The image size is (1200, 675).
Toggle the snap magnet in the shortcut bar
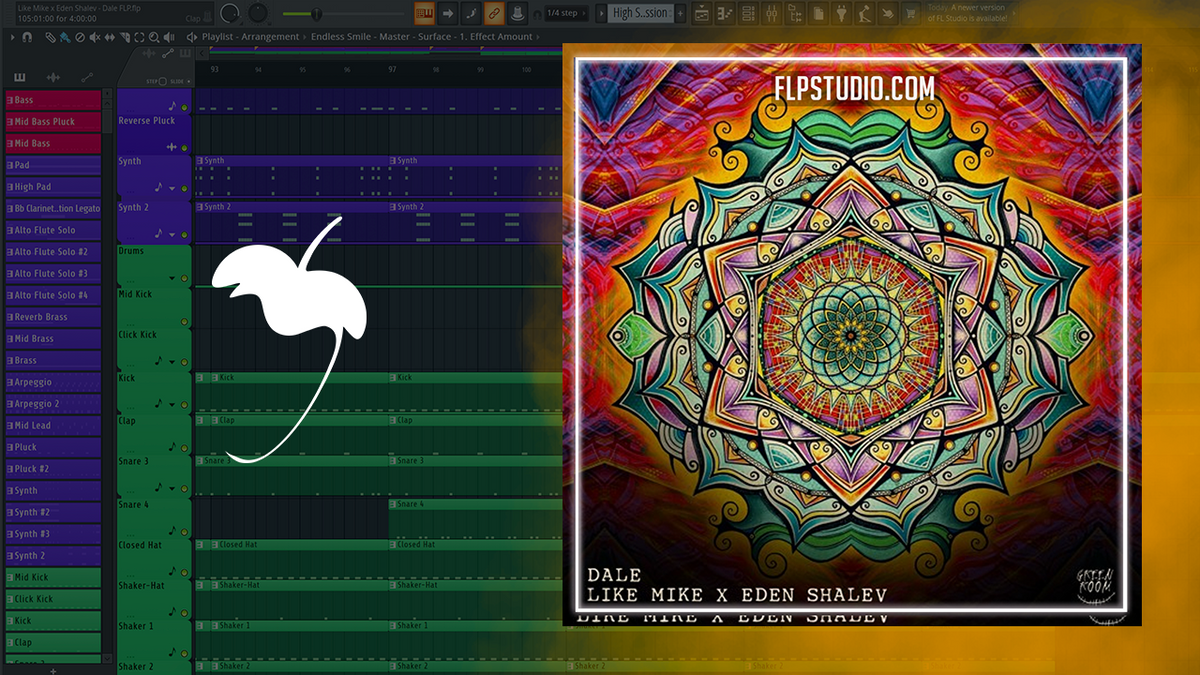coord(27,37)
